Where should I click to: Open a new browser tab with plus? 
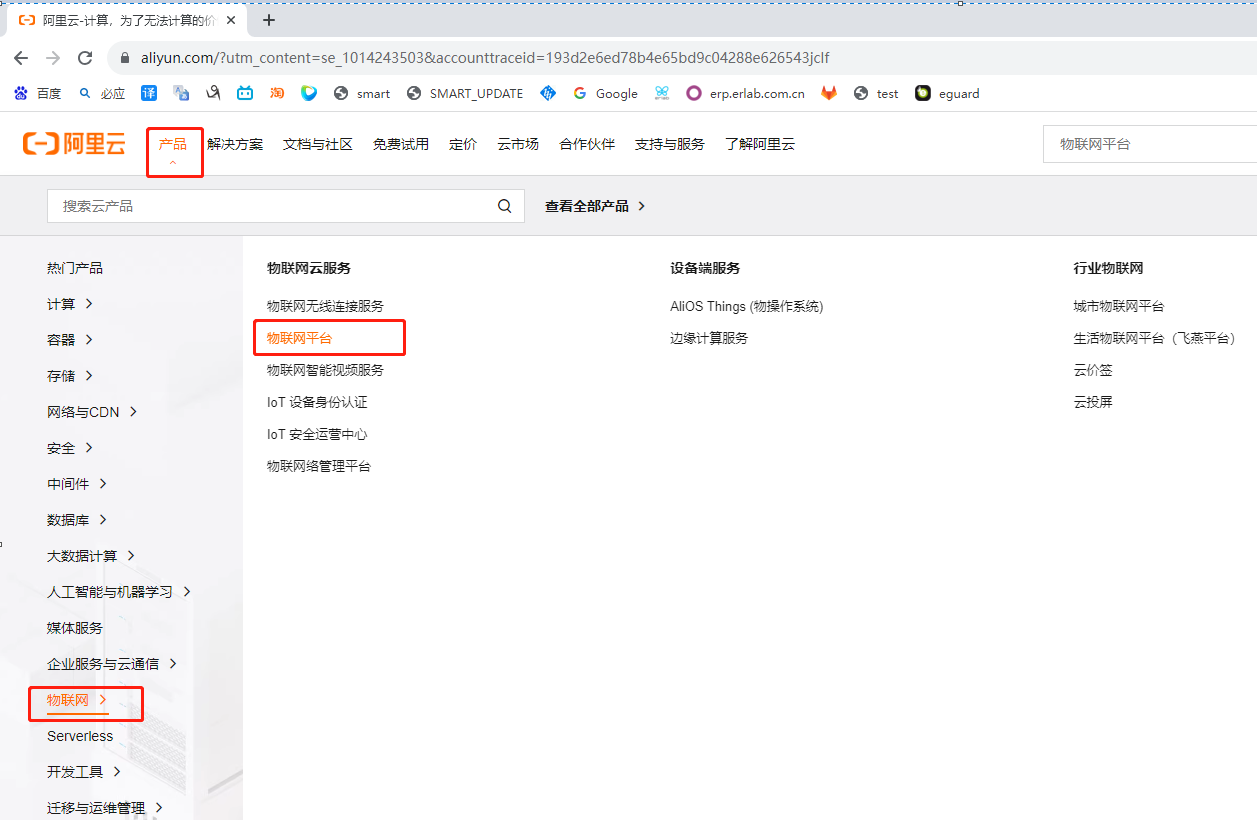click(x=268, y=20)
